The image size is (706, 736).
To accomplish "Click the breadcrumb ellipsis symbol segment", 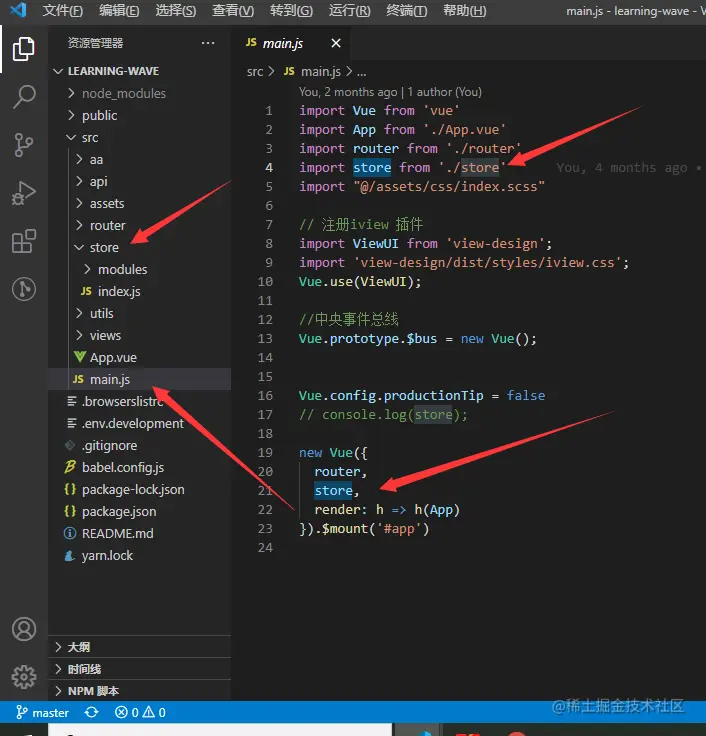I will pos(361,72).
